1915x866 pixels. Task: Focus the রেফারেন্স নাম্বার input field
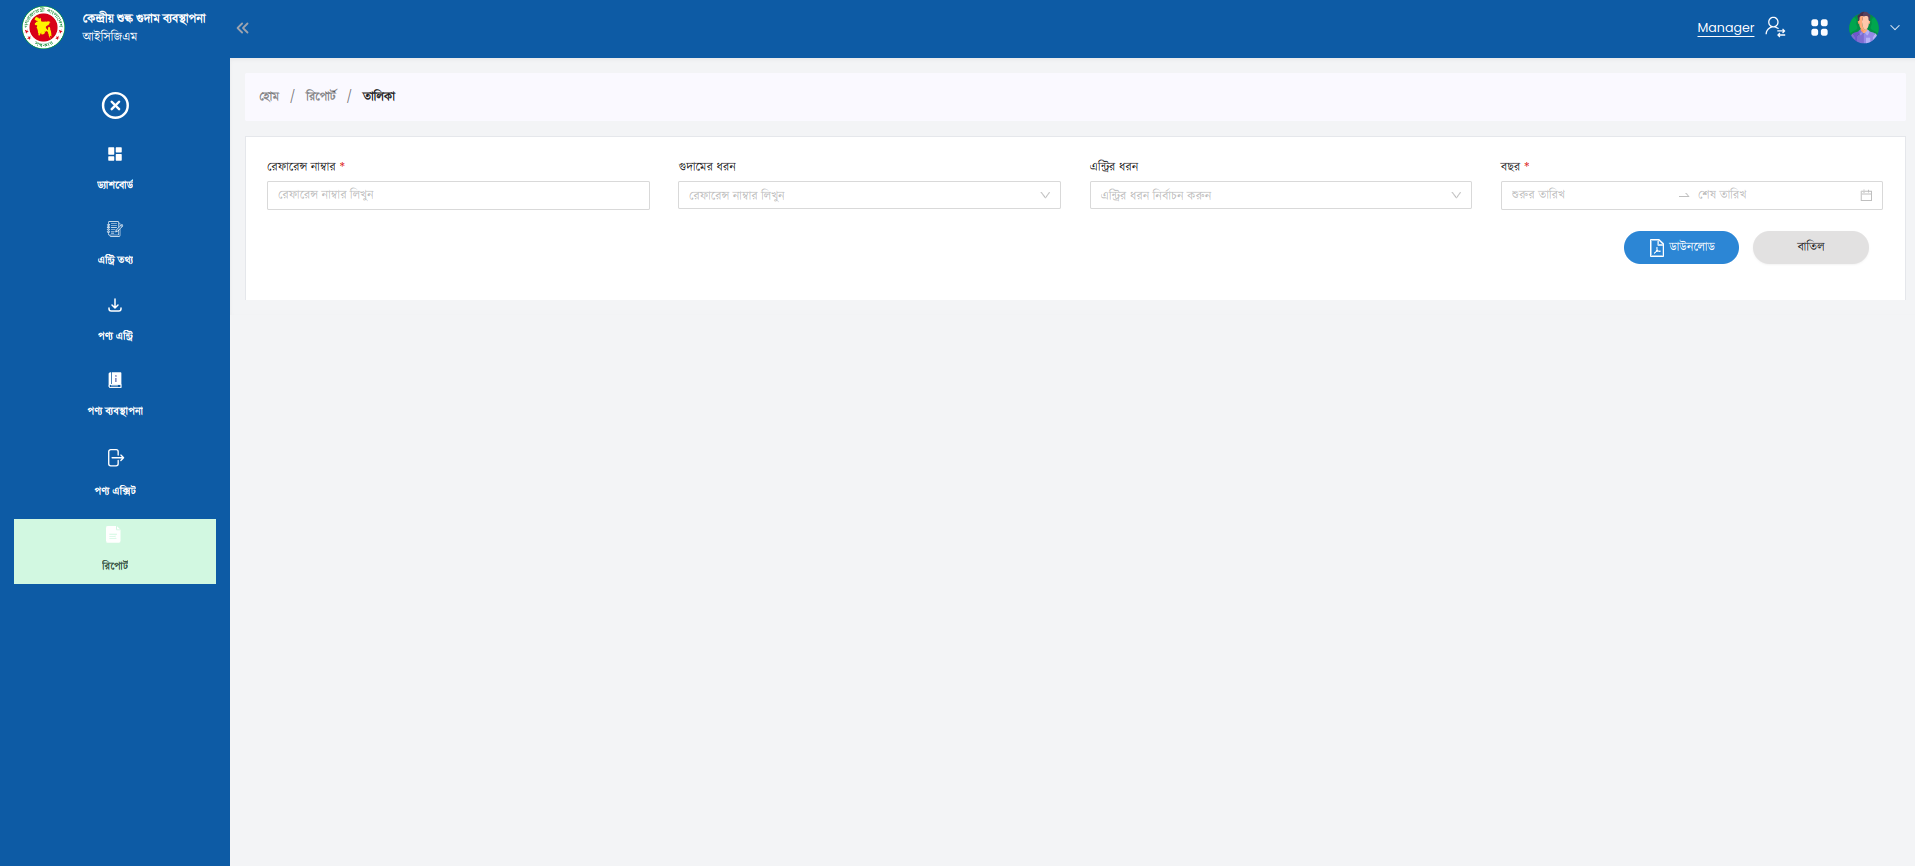[x=458, y=195]
